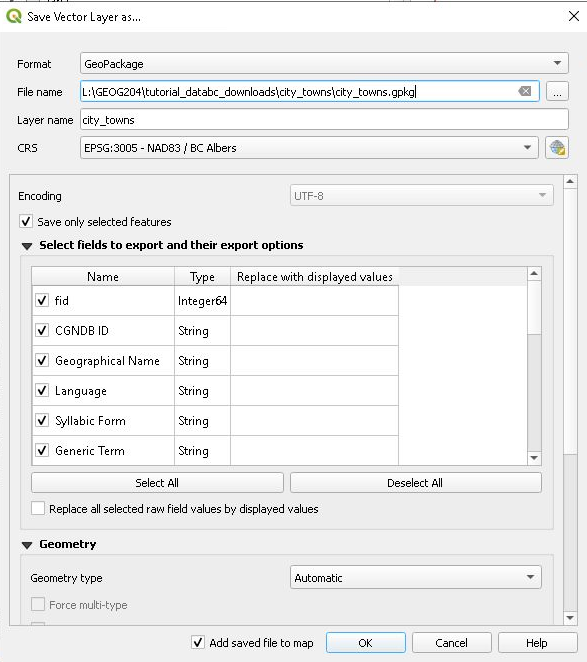The height and width of the screenshot is (662, 587).
Task: Open the CRS EPSG:3005 dropdown
Action: pyautogui.click(x=309, y=148)
